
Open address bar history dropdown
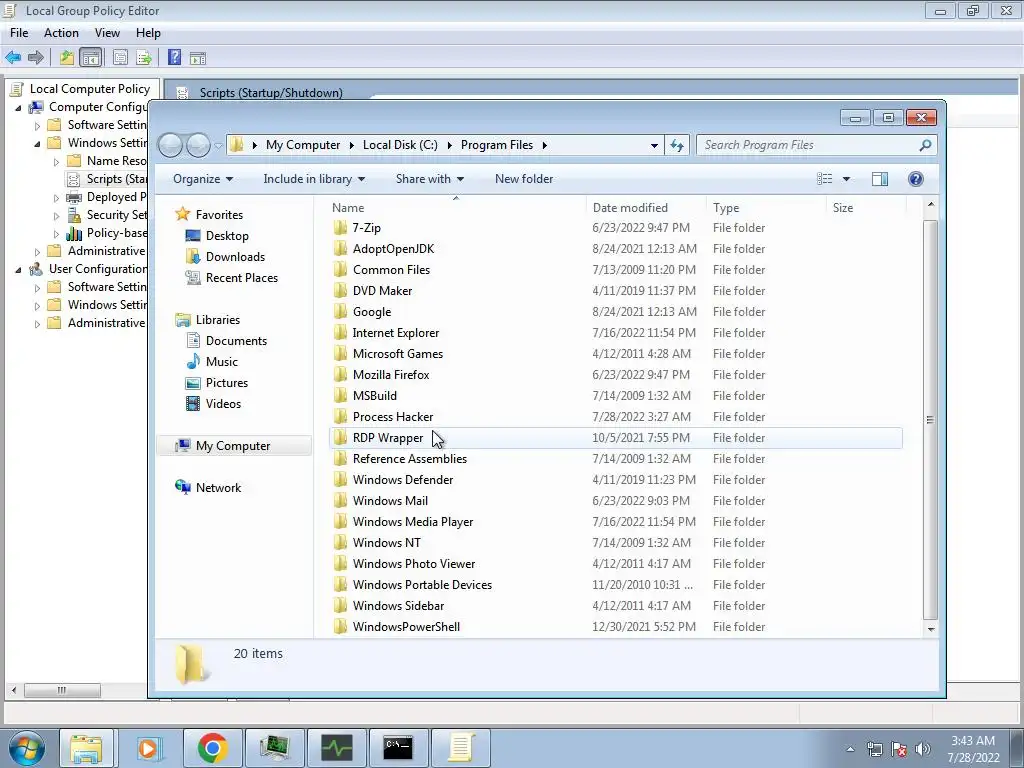pyautogui.click(x=654, y=145)
